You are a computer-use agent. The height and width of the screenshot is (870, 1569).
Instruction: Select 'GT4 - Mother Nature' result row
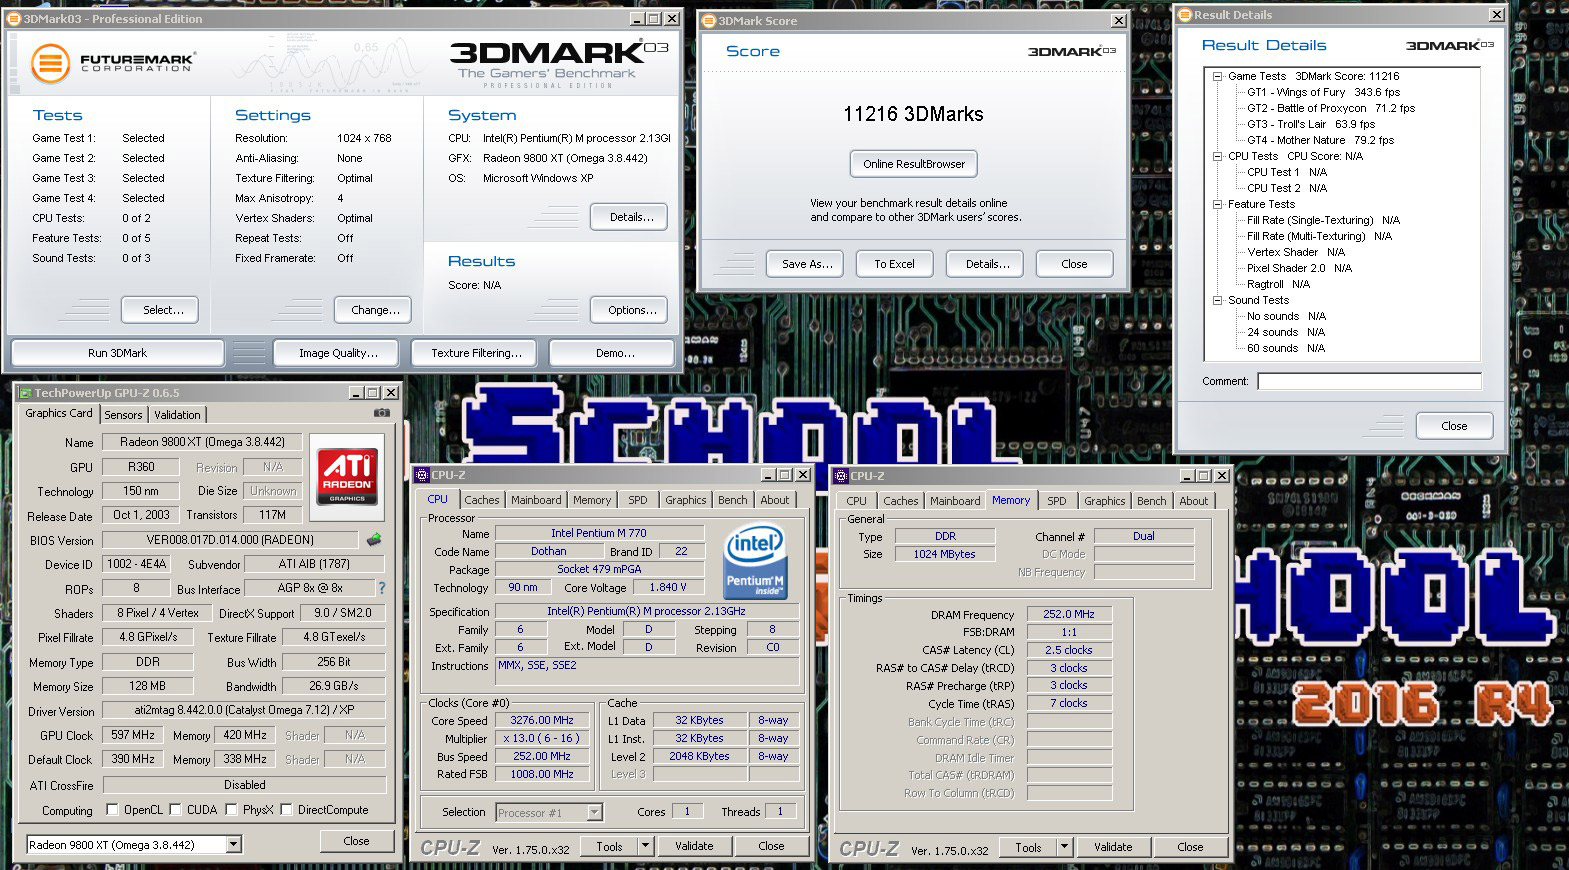click(x=1320, y=140)
